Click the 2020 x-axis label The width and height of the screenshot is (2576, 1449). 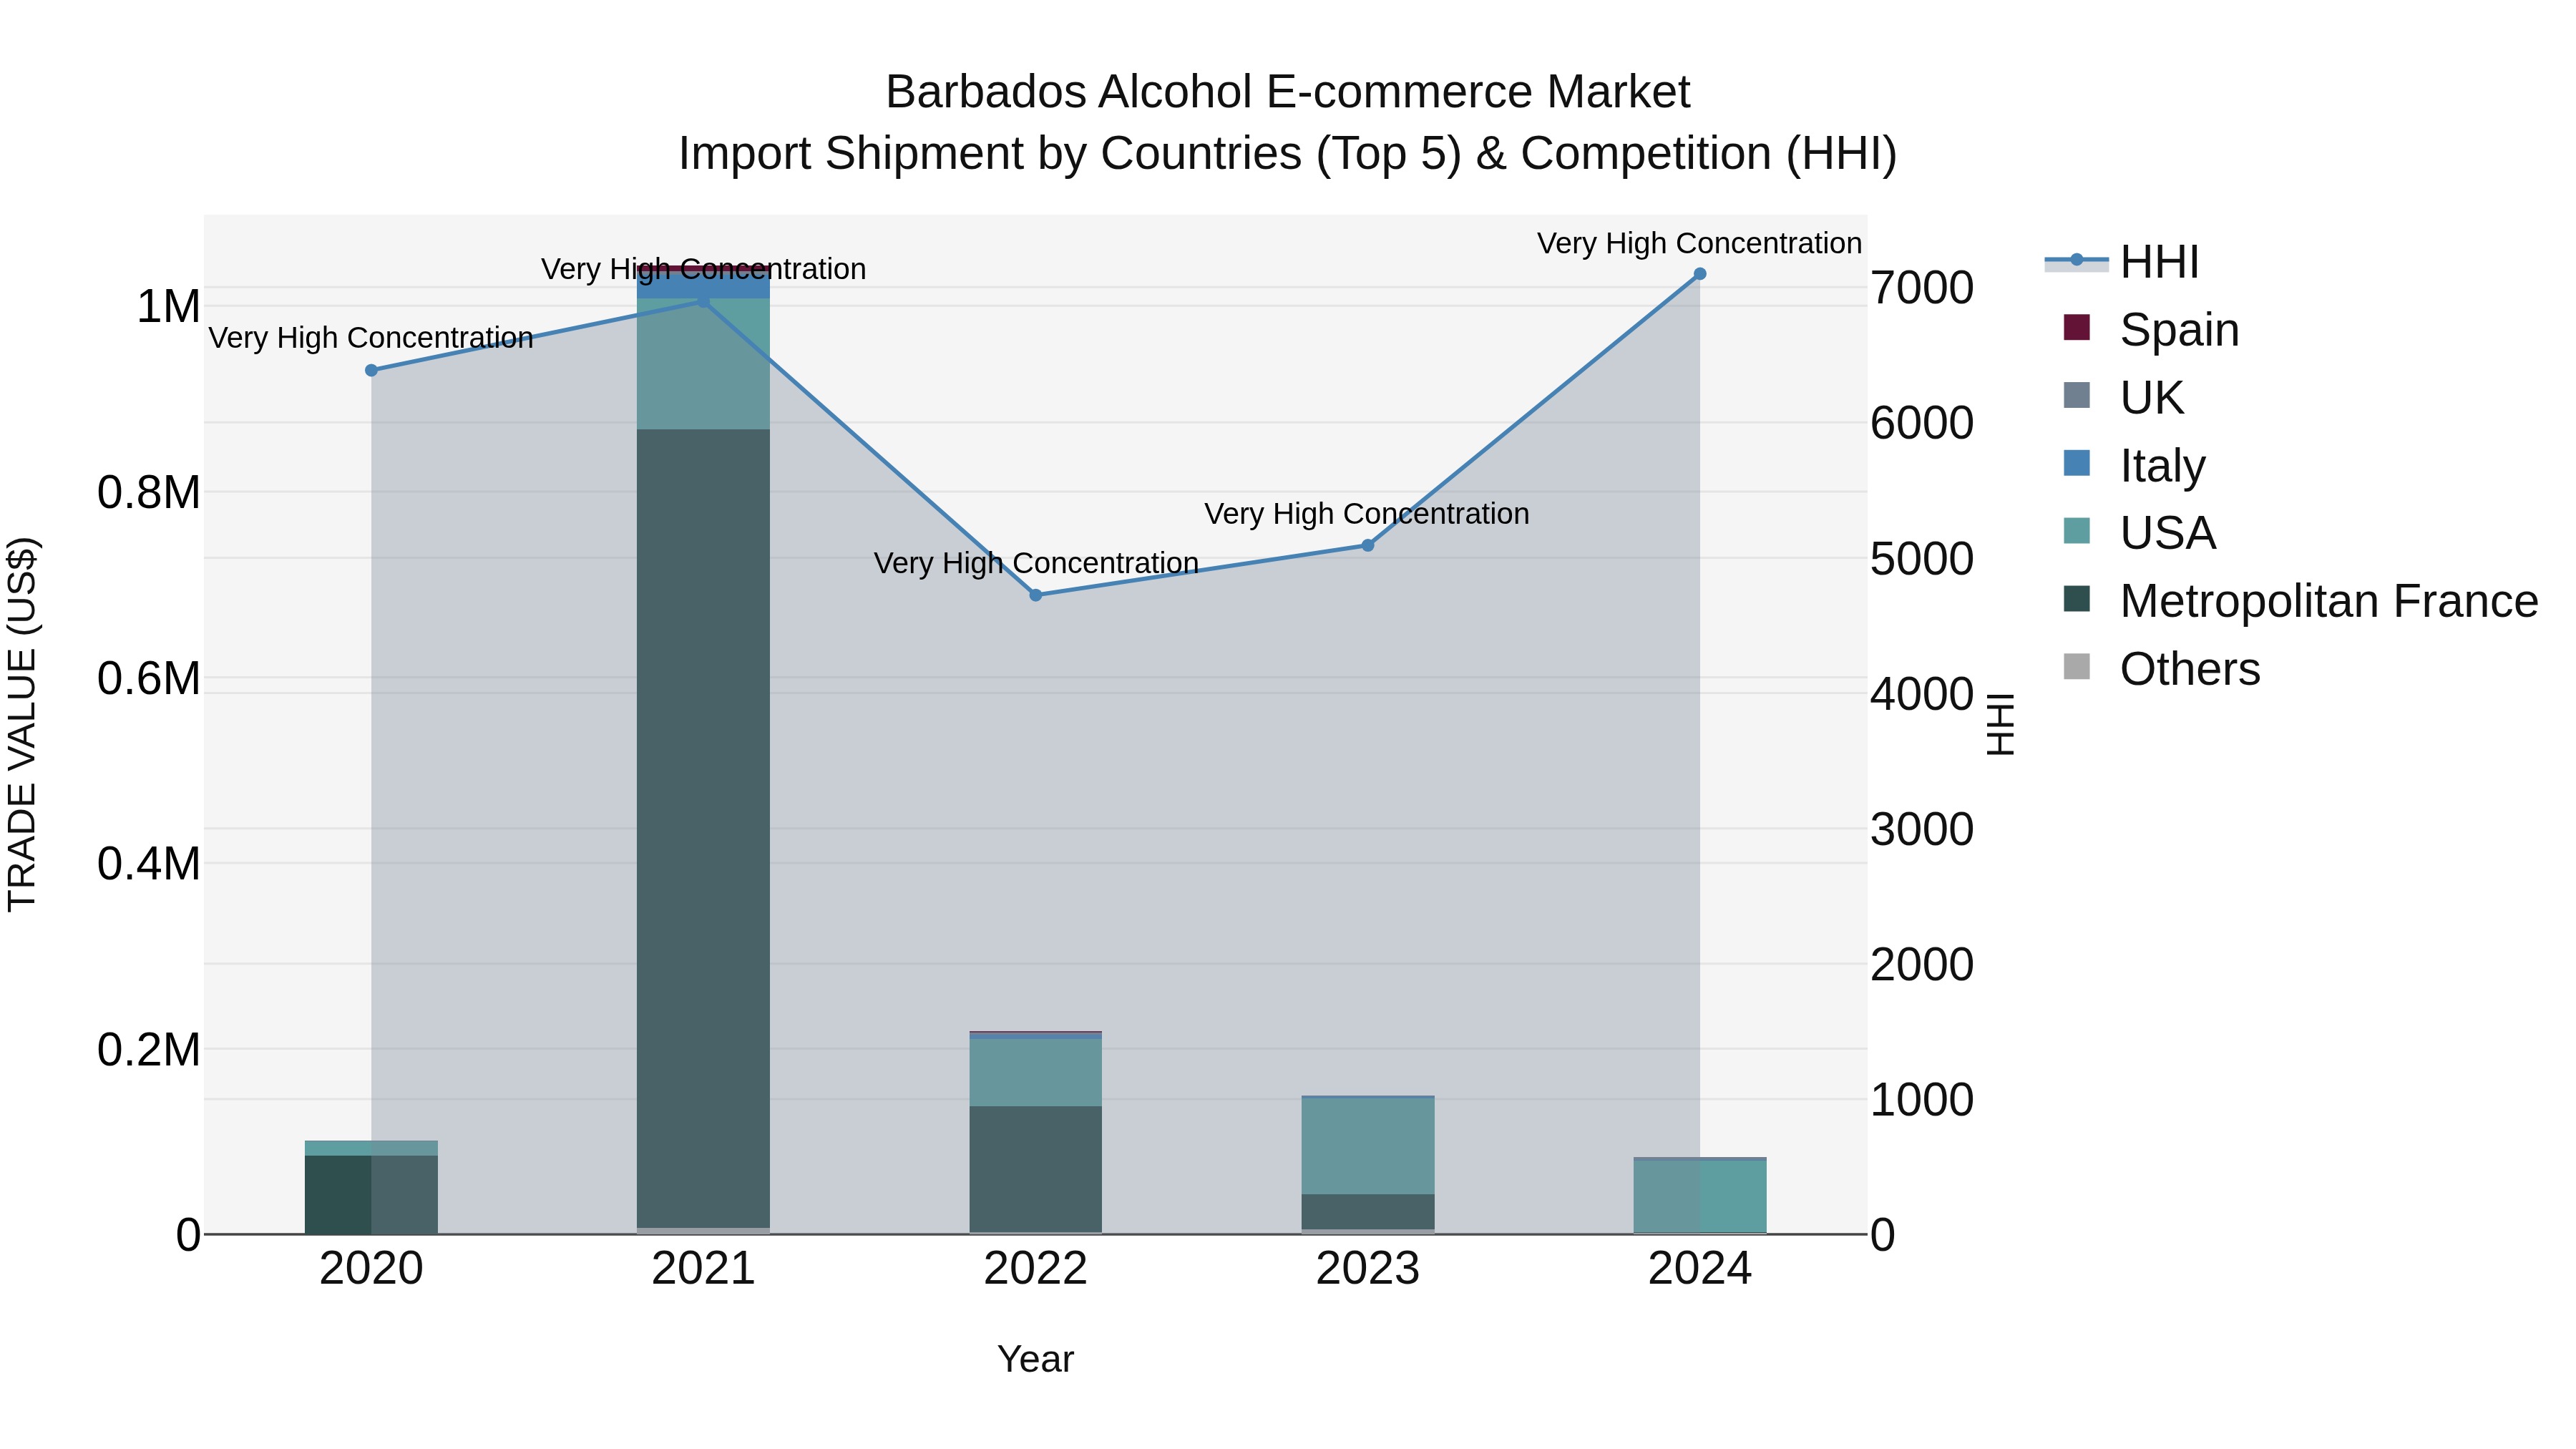(371, 1269)
